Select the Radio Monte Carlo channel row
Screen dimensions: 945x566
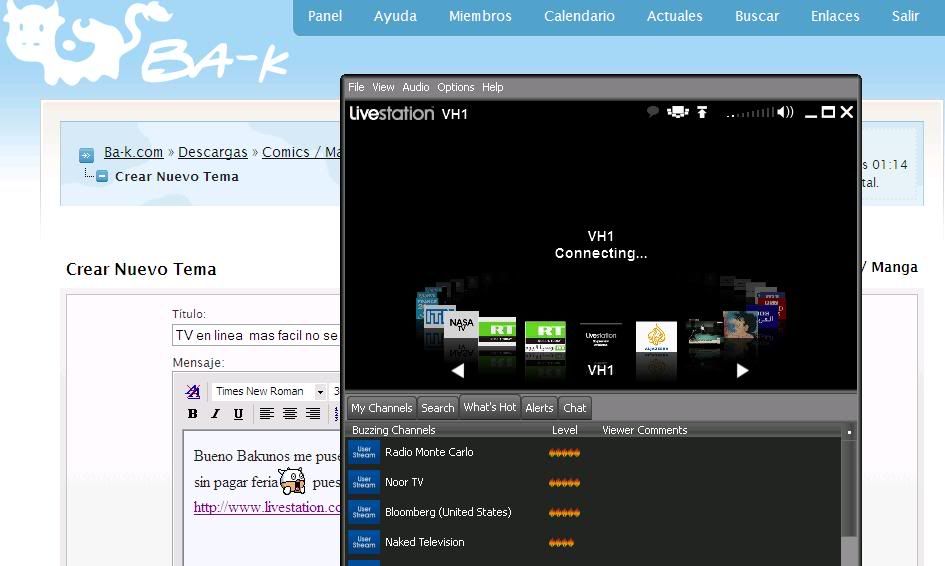pos(594,452)
